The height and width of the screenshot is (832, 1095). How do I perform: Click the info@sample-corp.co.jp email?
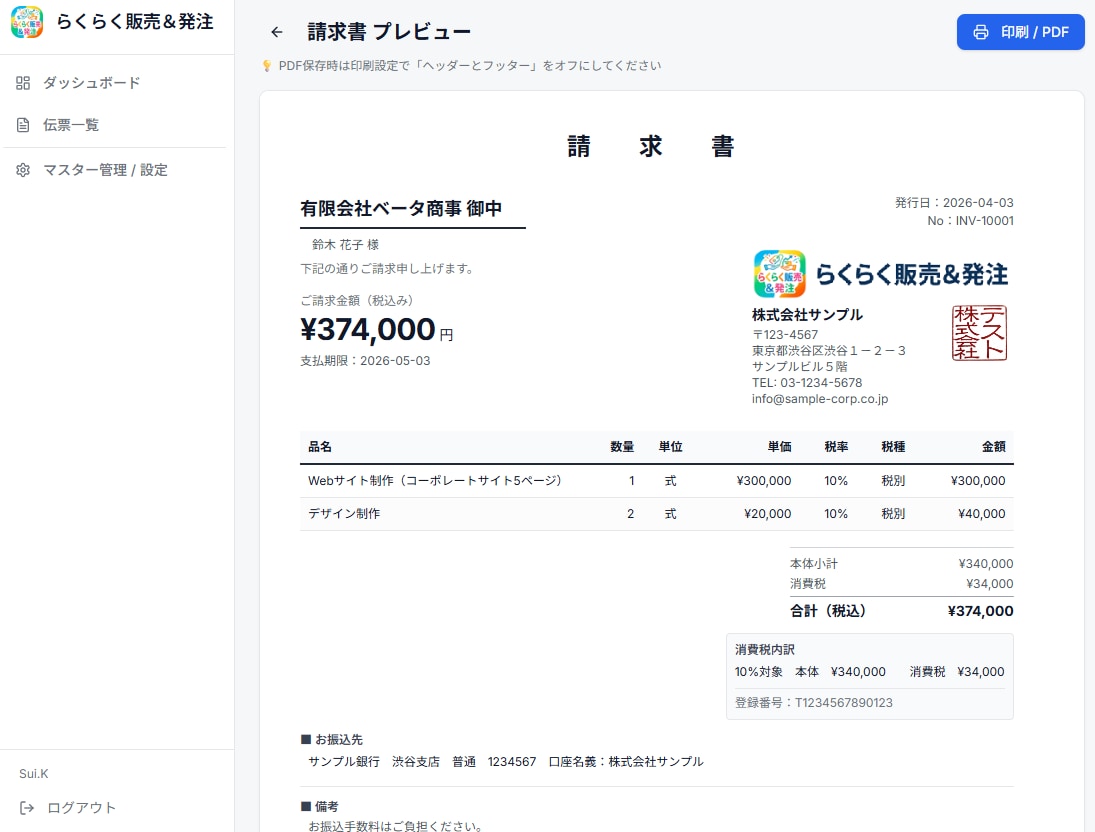pos(820,399)
